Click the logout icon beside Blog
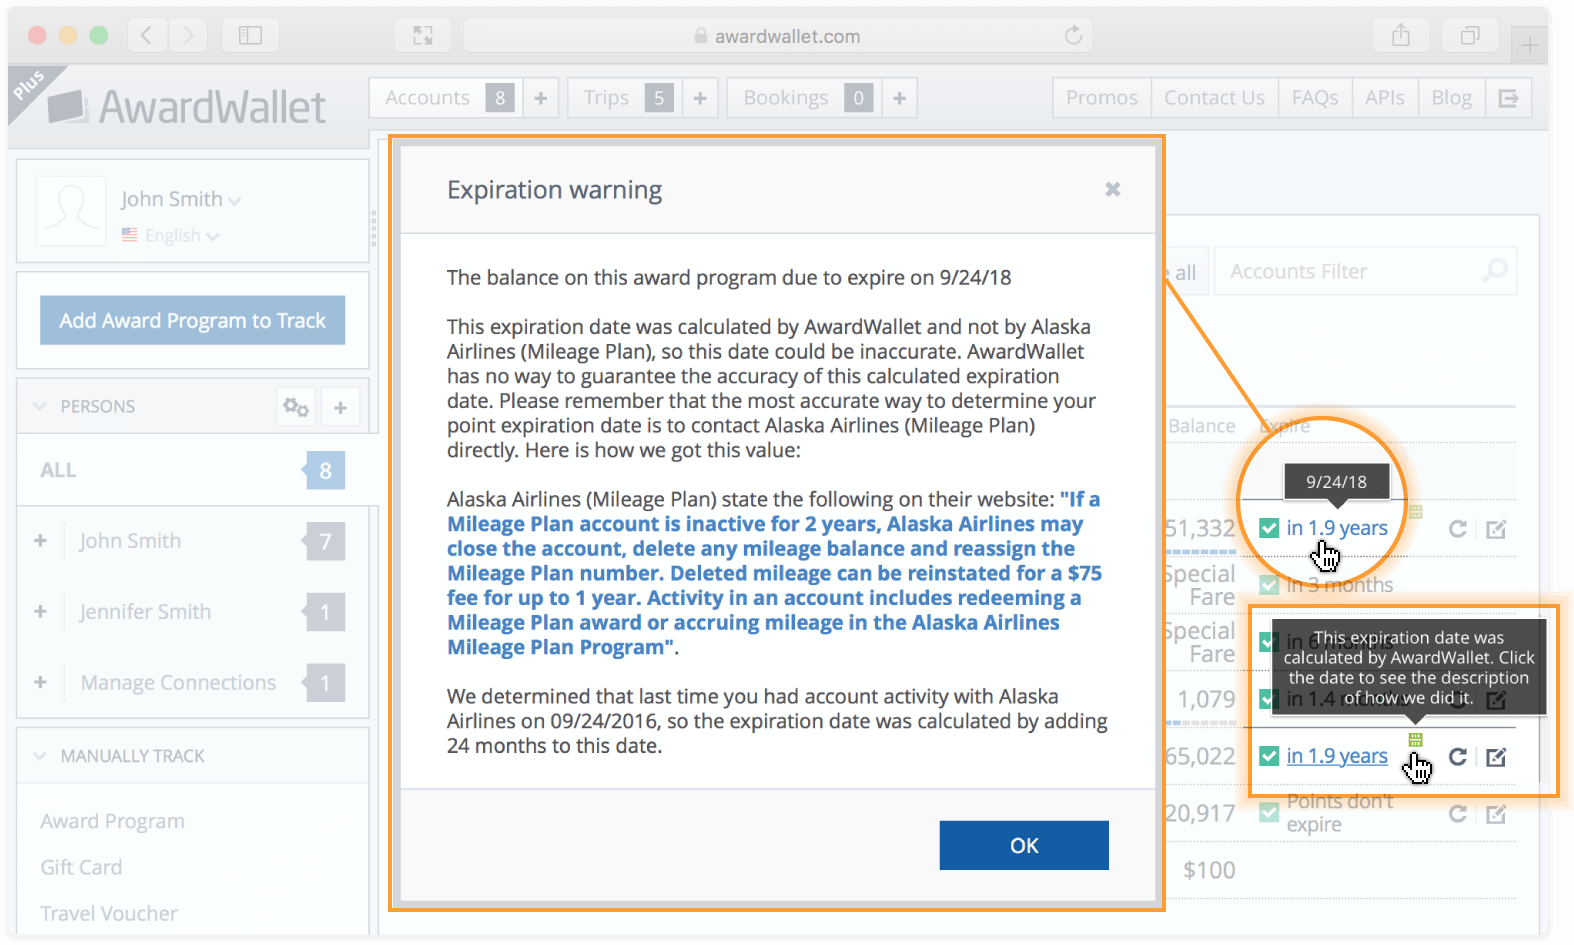 click(x=1508, y=98)
